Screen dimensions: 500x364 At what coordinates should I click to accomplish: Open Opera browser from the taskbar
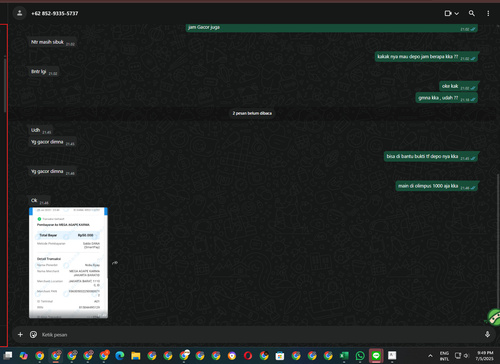click(x=248, y=356)
